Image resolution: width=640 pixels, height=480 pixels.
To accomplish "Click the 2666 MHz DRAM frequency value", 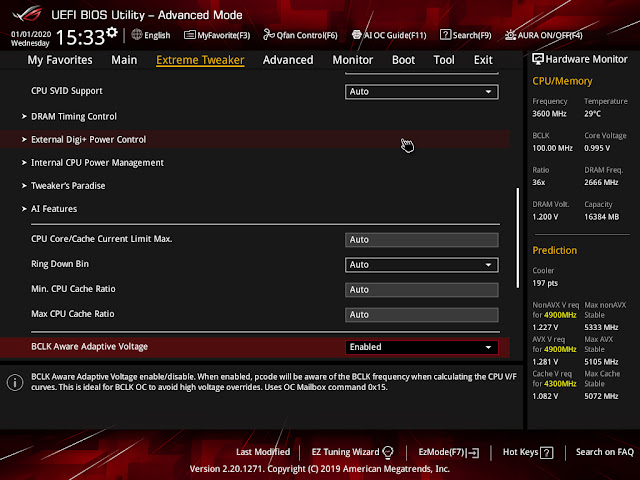I will (601, 182).
